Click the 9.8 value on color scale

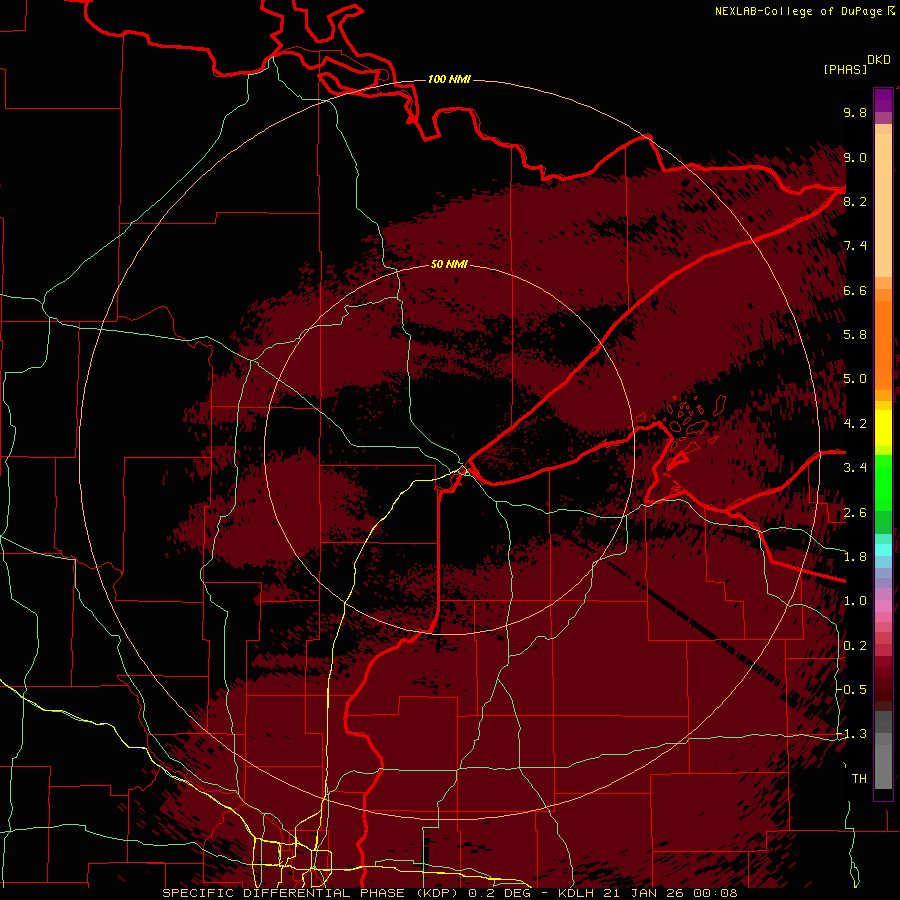point(855,112)
